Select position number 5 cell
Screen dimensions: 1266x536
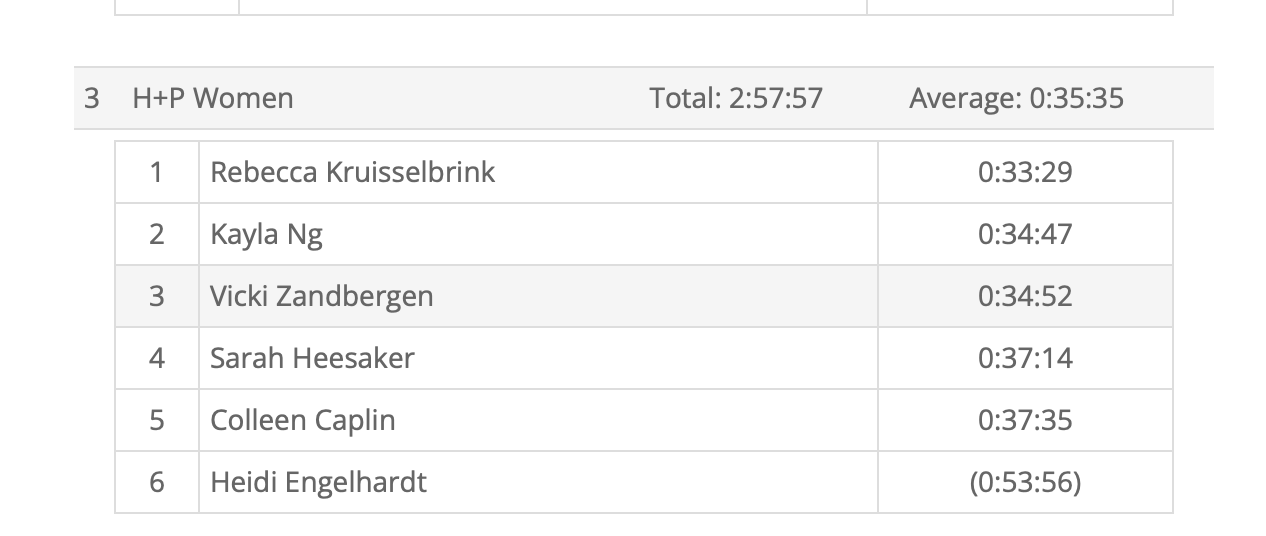click(157, 420)
